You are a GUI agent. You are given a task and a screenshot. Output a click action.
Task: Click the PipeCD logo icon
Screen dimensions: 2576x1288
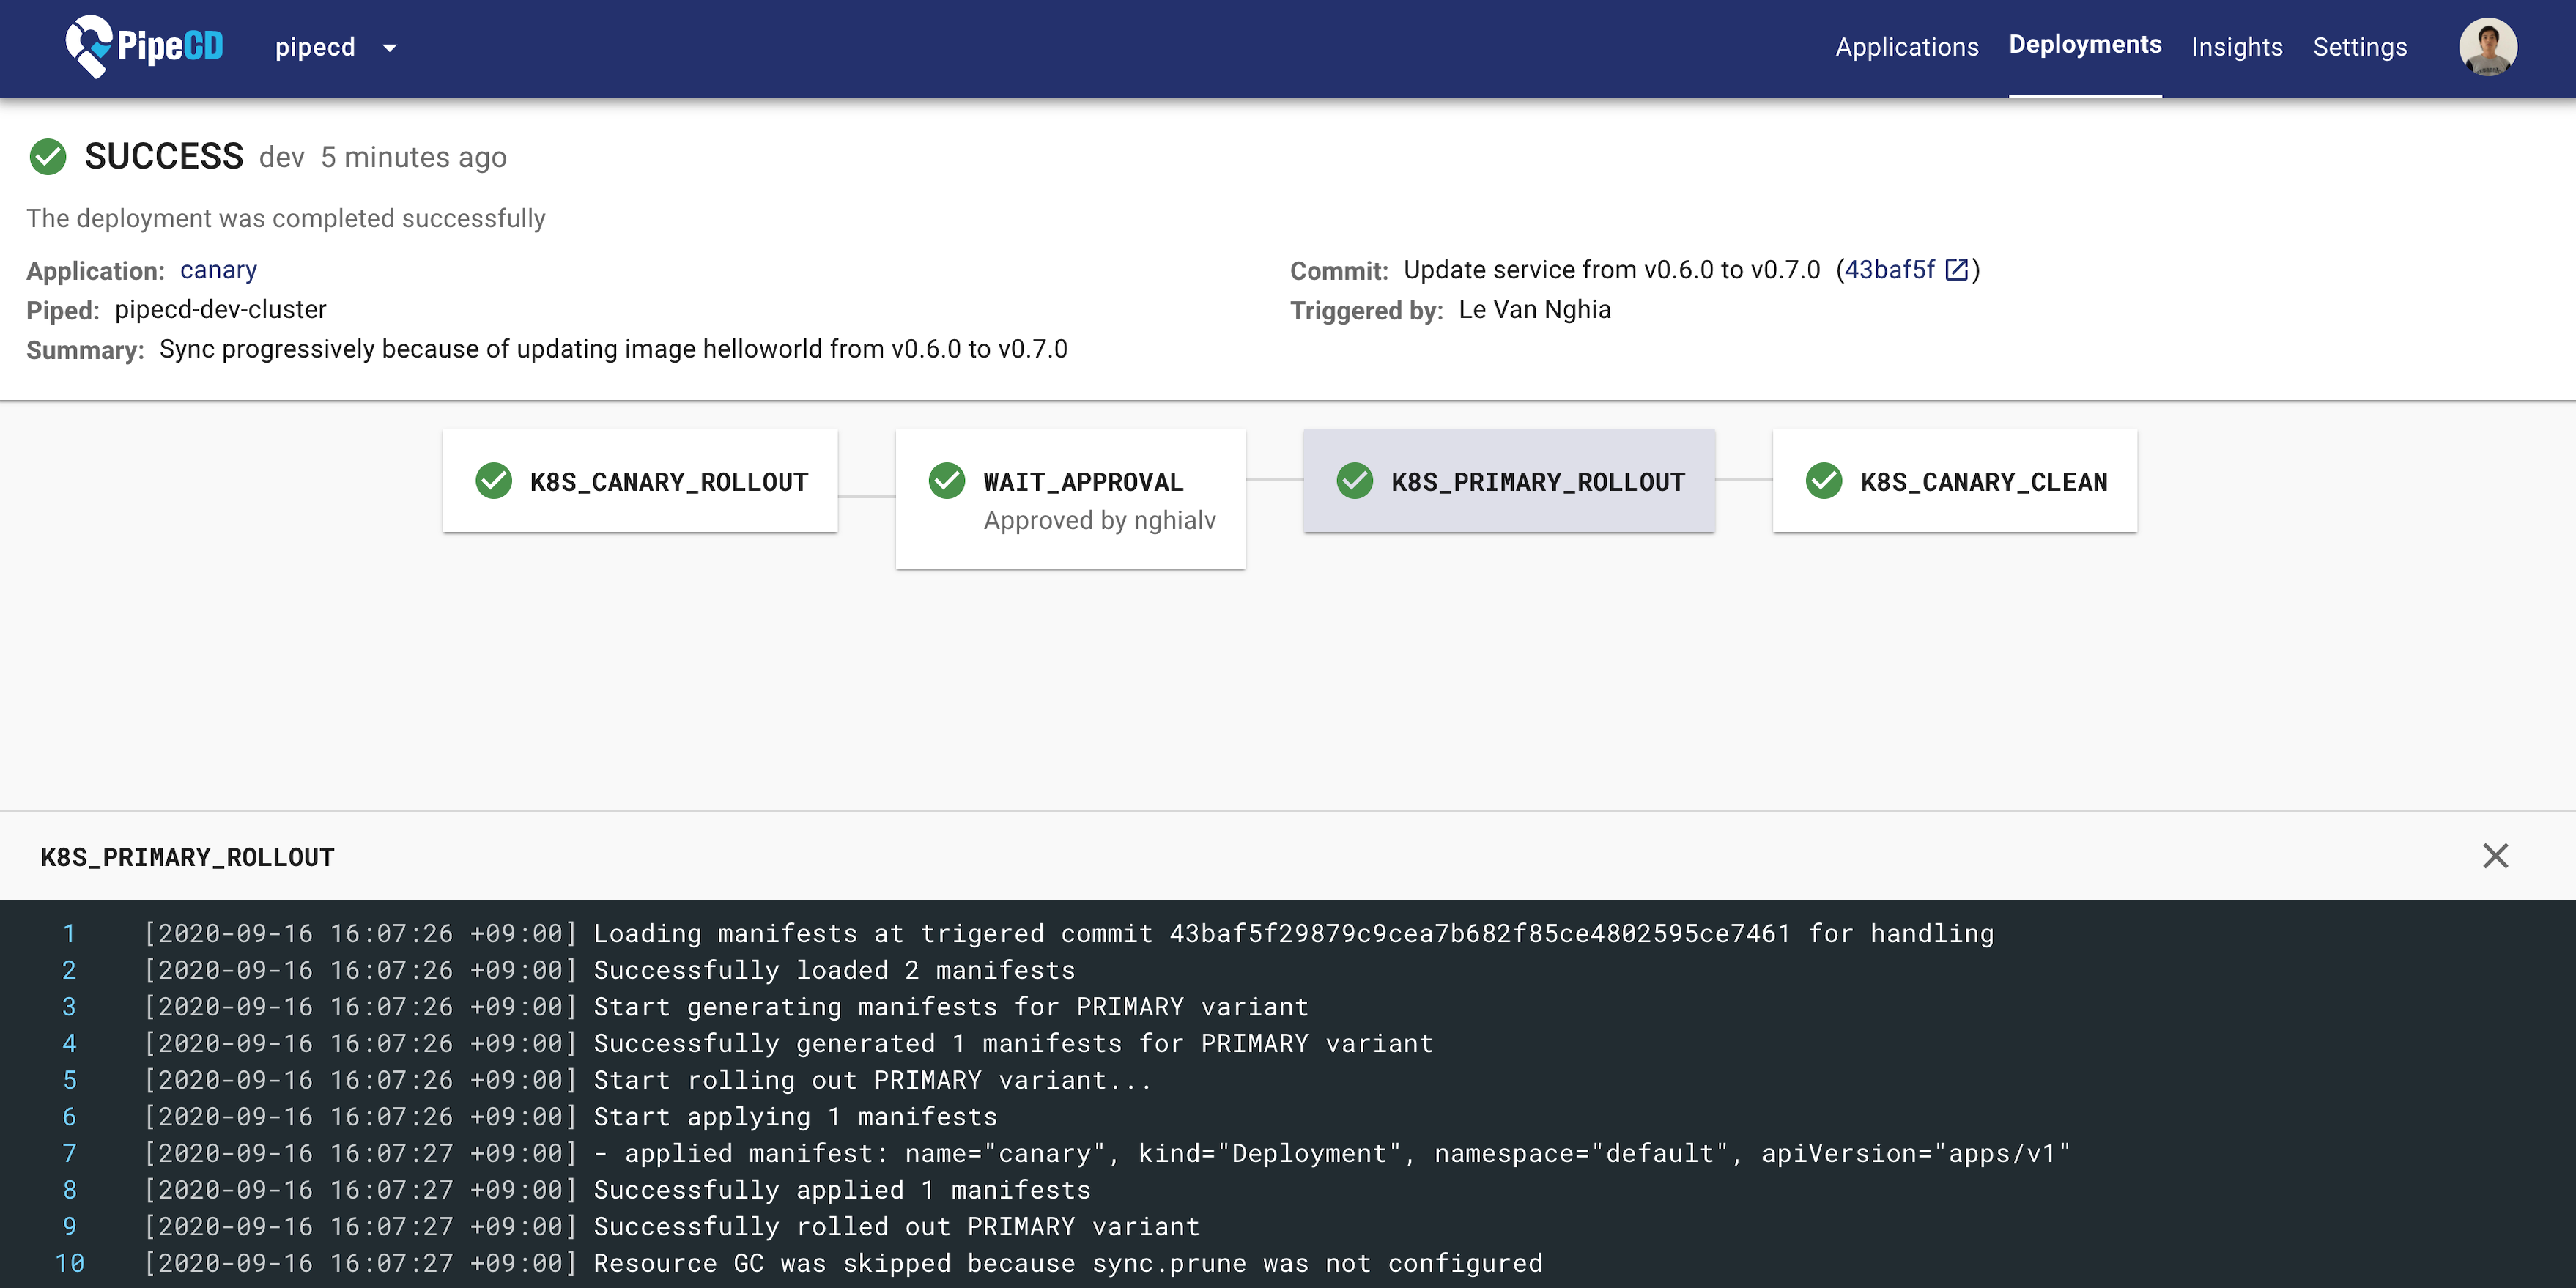[88, 47]
